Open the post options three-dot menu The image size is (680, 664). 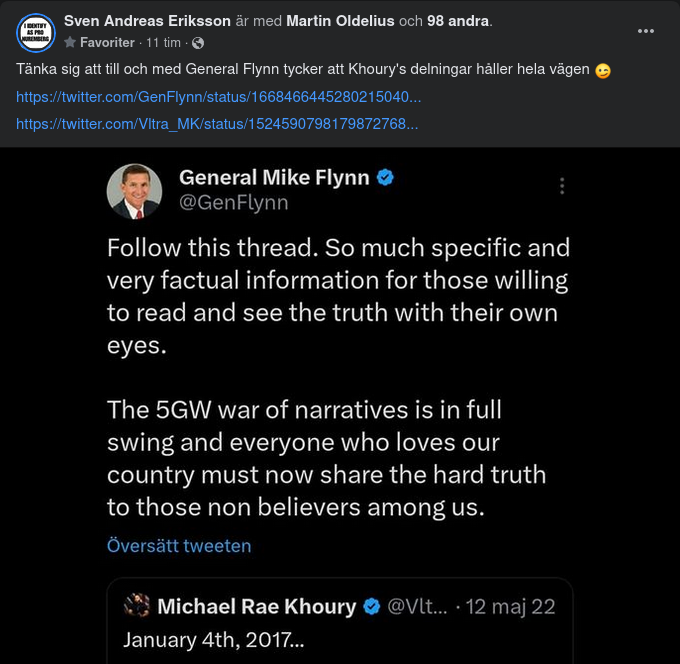pos(646,31)
